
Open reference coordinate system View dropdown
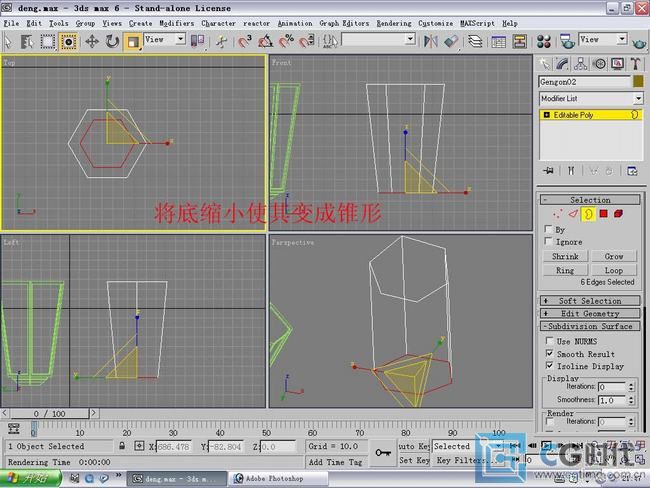coord(180,39)
